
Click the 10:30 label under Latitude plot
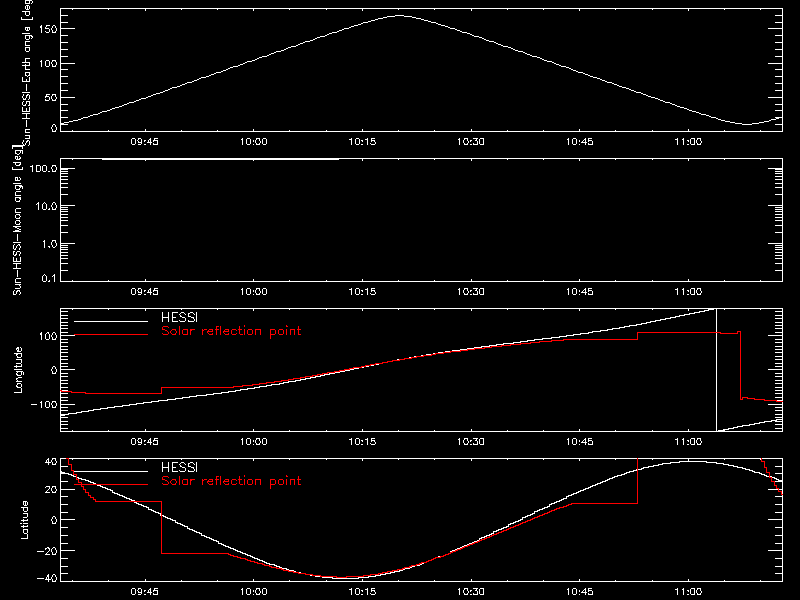[471, 592]
